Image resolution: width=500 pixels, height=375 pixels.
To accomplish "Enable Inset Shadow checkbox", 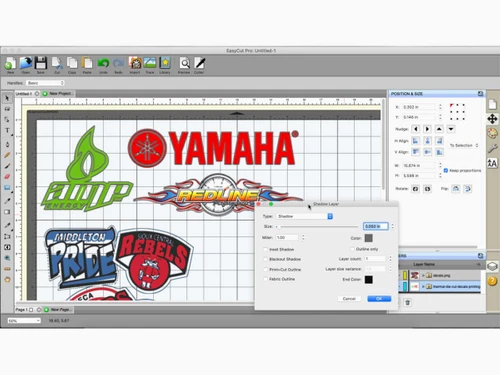I will point(266,249).
